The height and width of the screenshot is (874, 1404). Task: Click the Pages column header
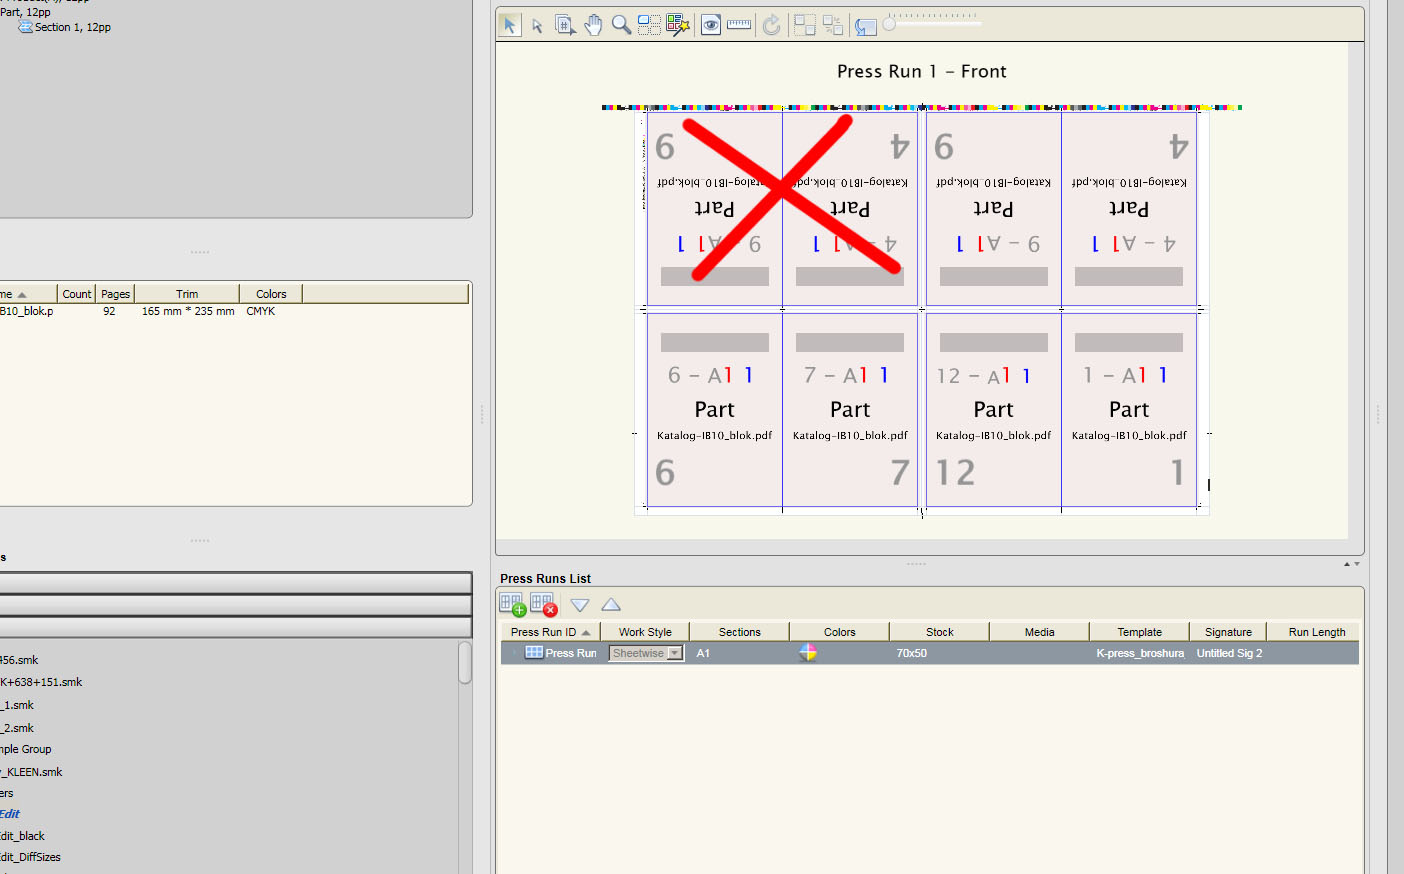click(116, 294)
